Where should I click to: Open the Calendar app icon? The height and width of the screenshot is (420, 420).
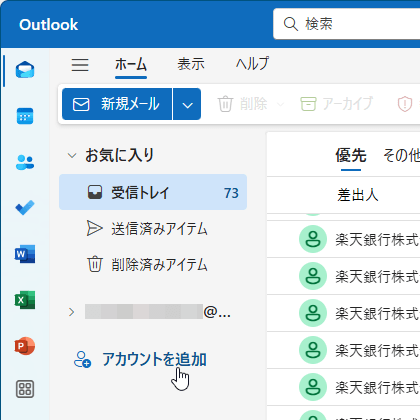coord(25,116)
